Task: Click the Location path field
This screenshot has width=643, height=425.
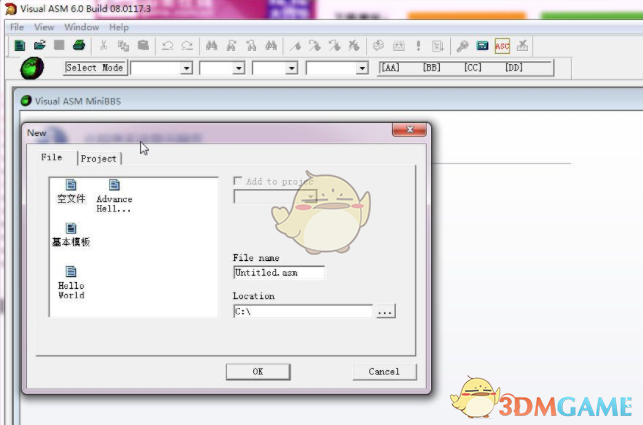Action: (x=303, y=311)
